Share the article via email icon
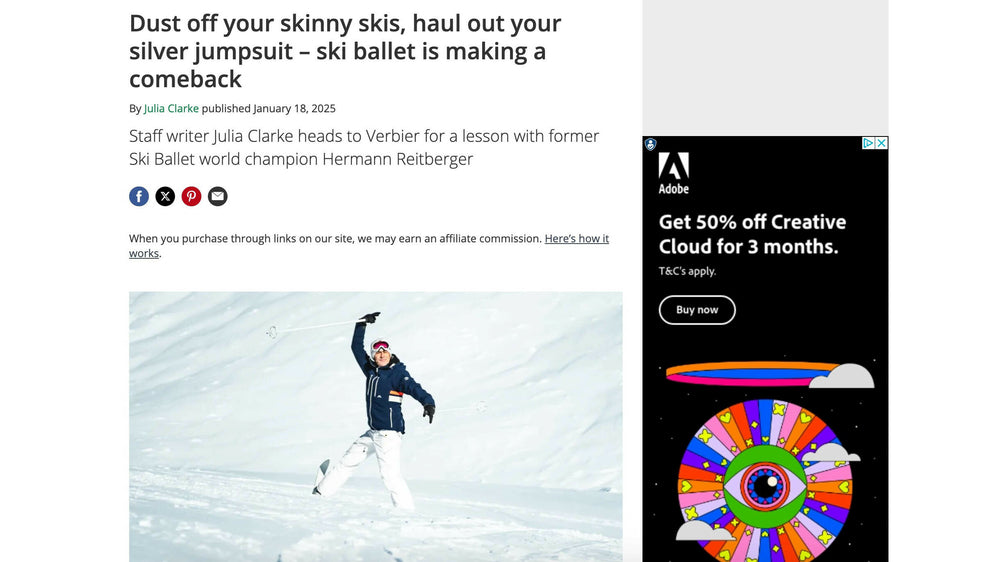Image resolution: width=1000 pixels, height=562 pixels. coord(217,196)
